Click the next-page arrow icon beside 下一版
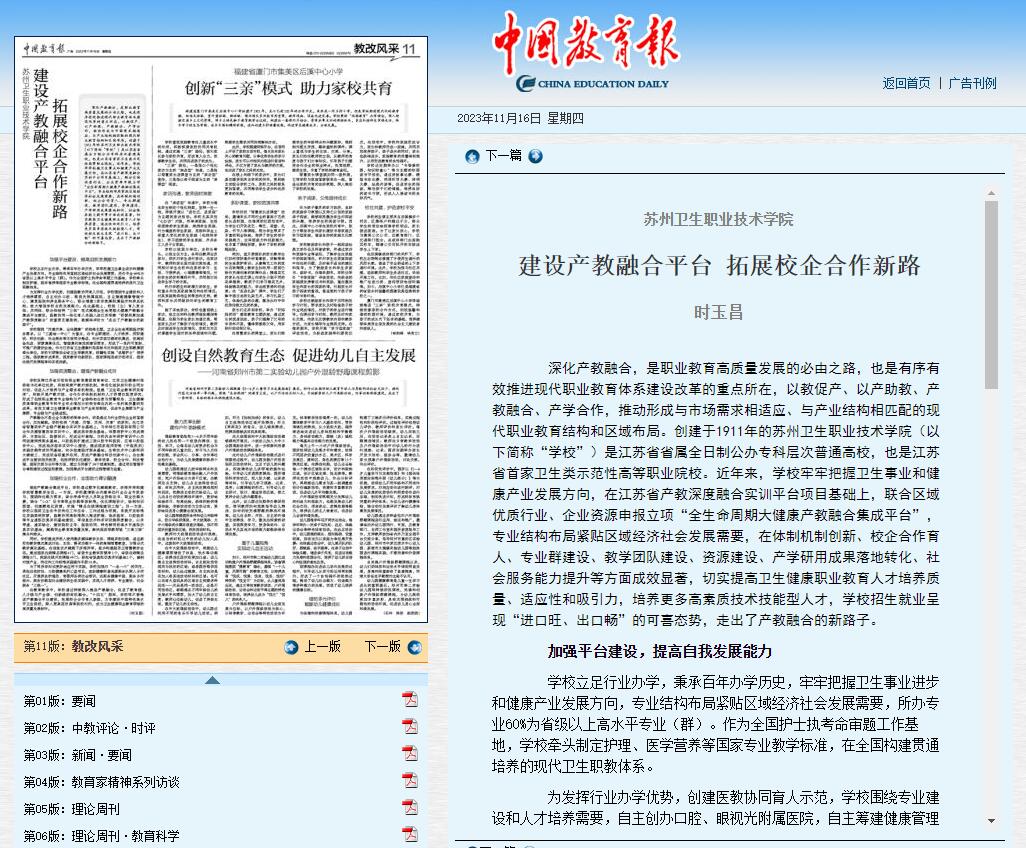Viewport: 1026px width, 848px height. click(x=415, y=647)
